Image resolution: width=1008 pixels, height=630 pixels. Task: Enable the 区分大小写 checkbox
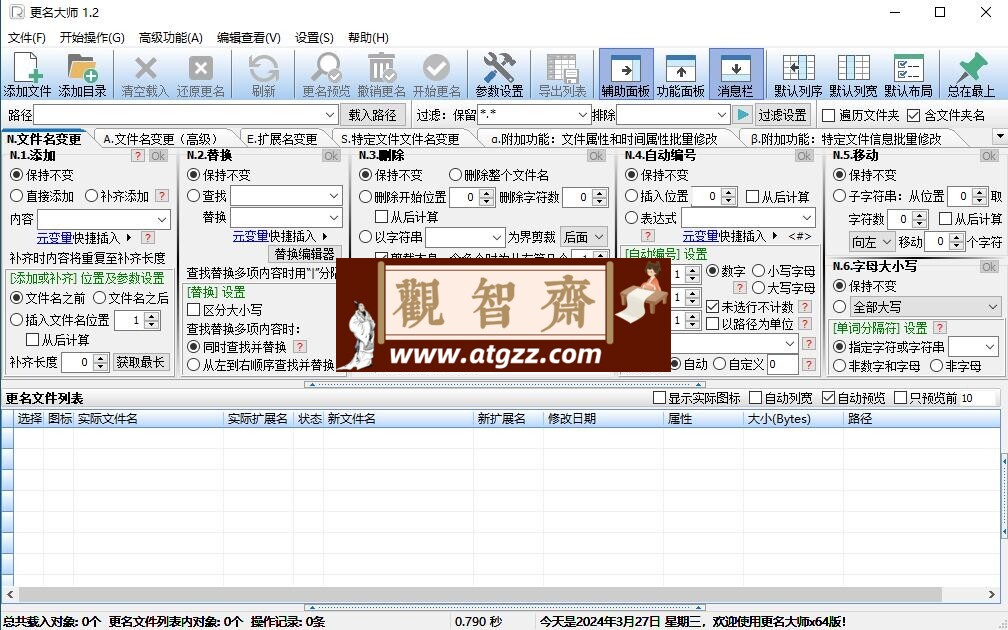pyautogui.click(x=193, y=310)
